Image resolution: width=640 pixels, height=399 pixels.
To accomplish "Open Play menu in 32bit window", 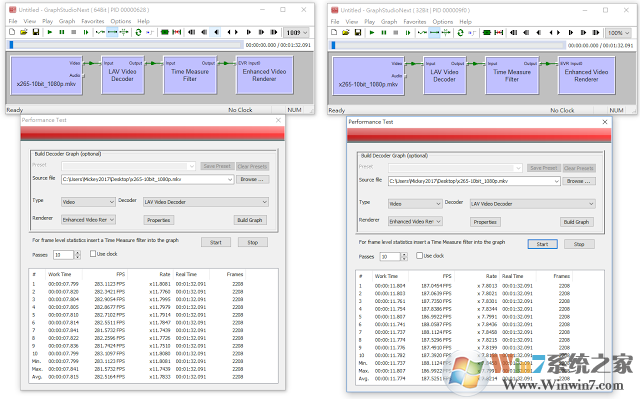I will pyautogui.click(x=370, y=22).
